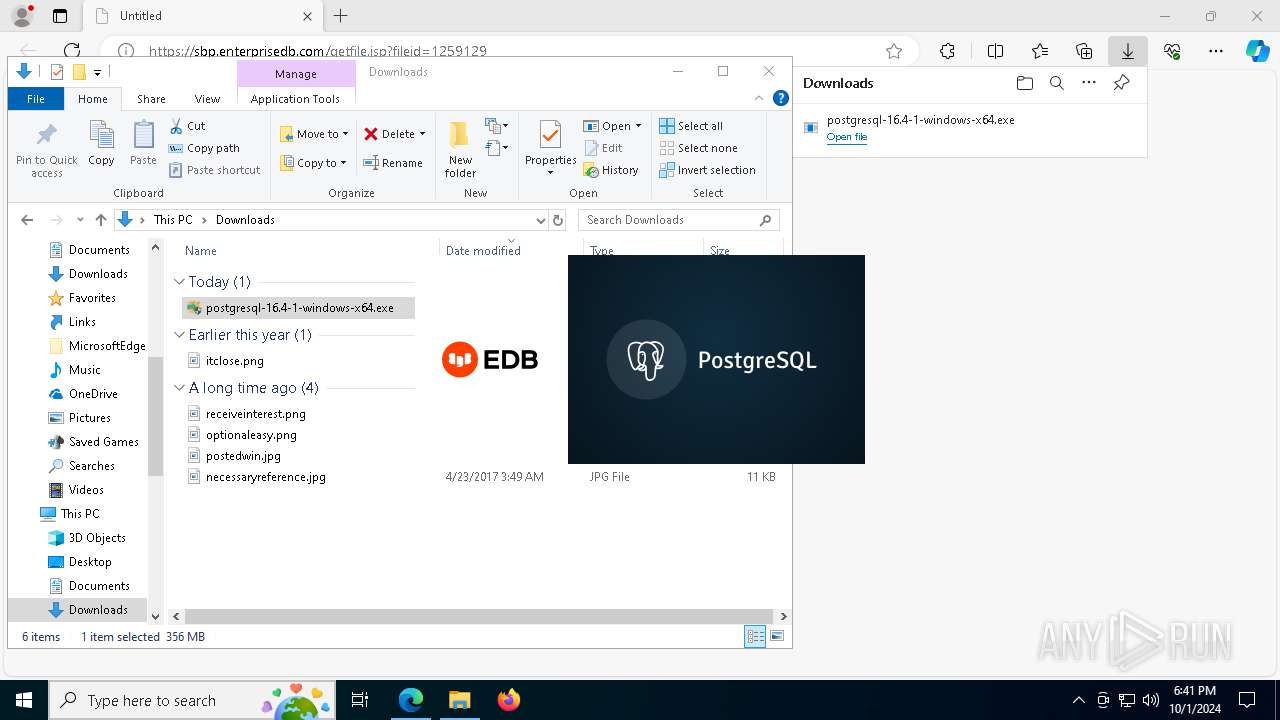Click the Search Downloads field

pyautogui.click(x=678, y=220)
